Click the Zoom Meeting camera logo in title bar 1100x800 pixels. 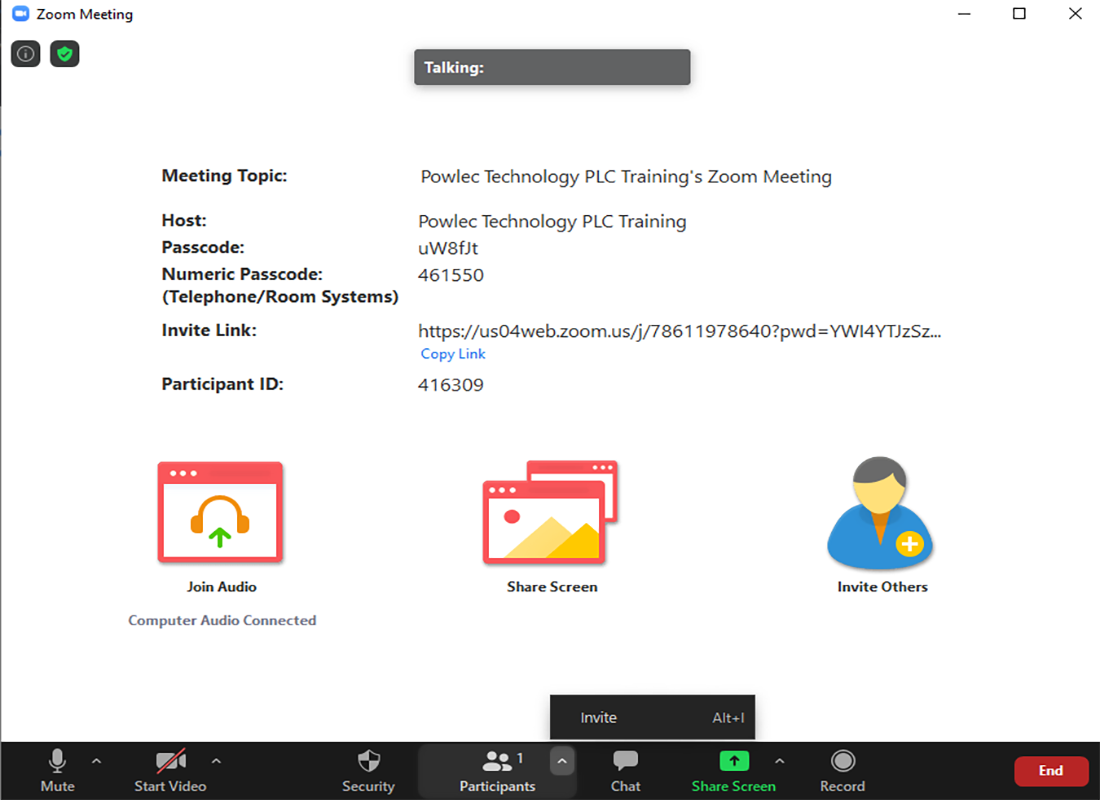(x=21, y=14)
